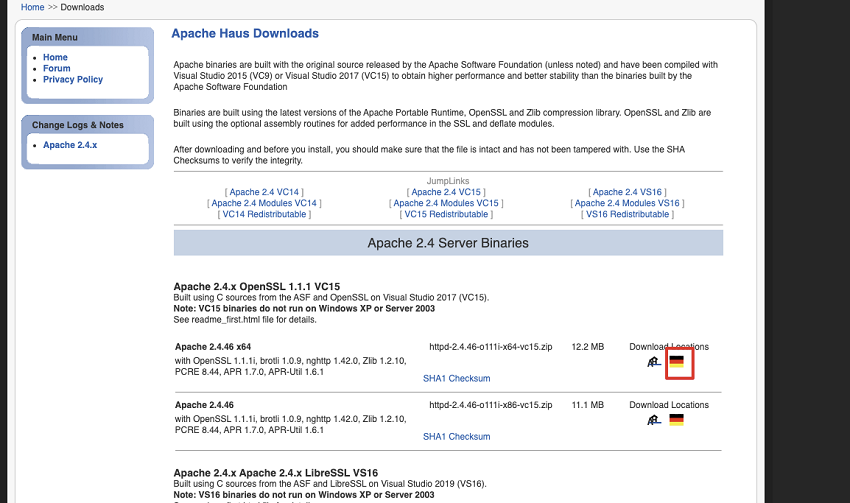Click the 12.2 MB file size
This screenshot has height=503, width=850.
[x=588, y=346]
